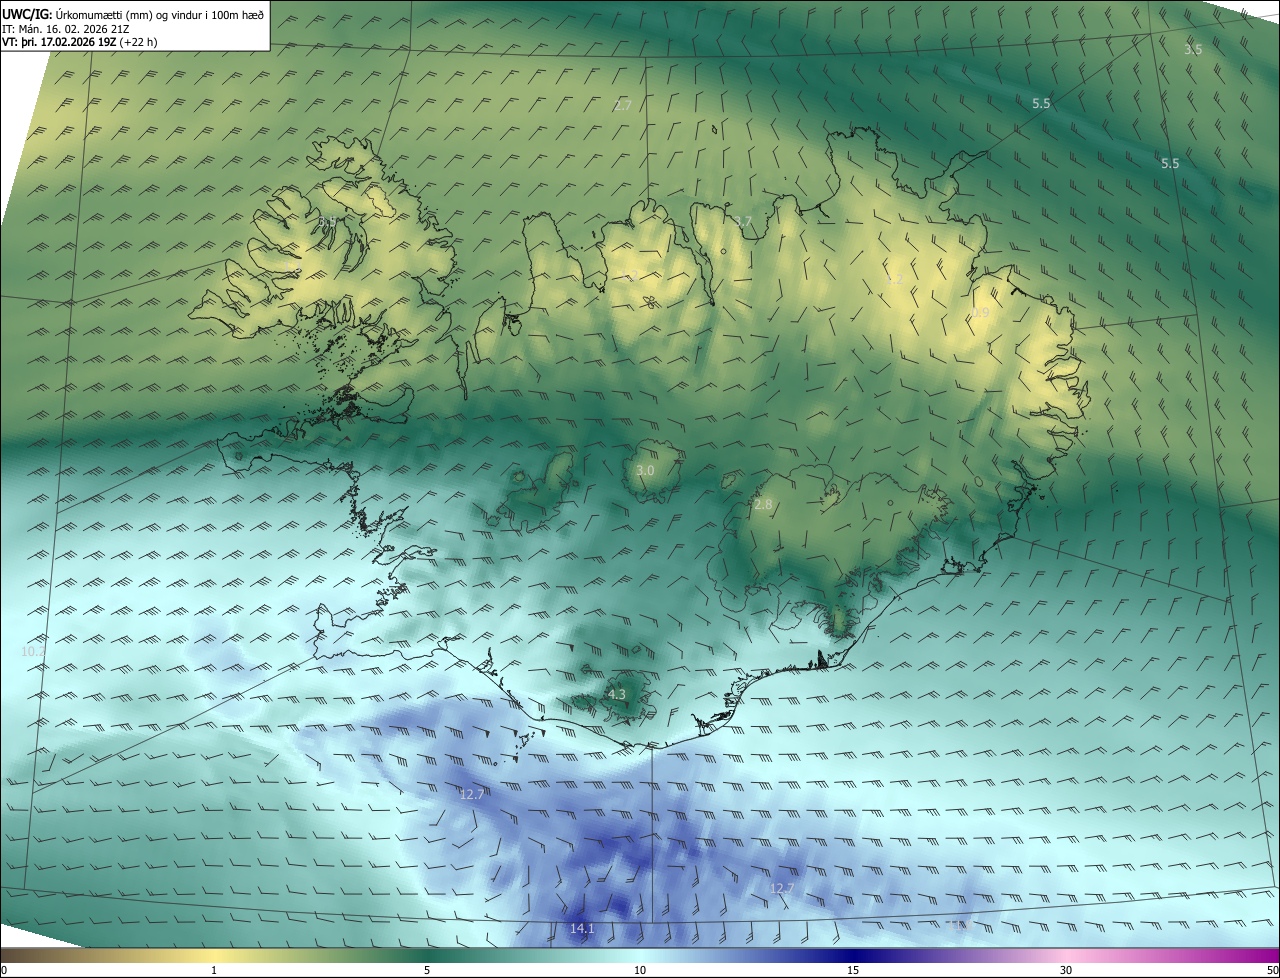This screenshot has height=978, width=1280.
Task: Click the 4.3 value on the southern glacier
Action: point(616,694)
